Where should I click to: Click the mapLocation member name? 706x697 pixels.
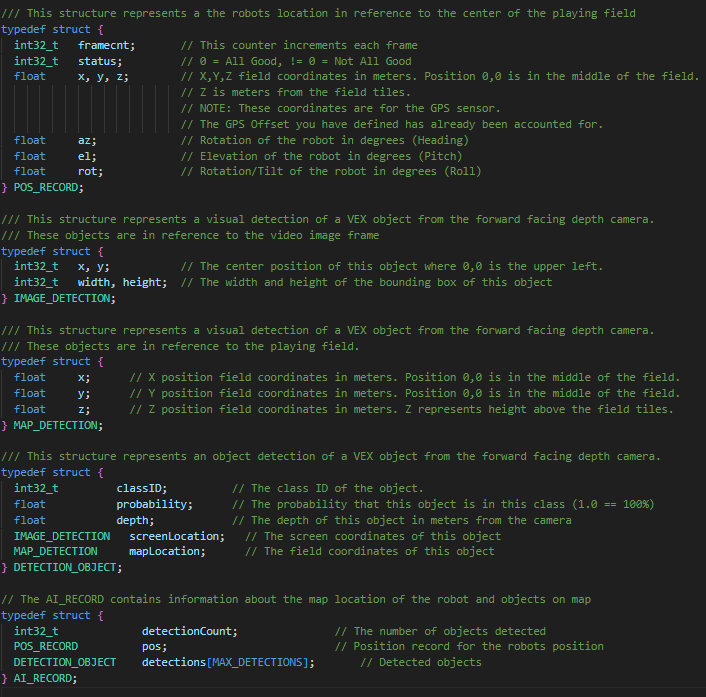pos(164,551)
